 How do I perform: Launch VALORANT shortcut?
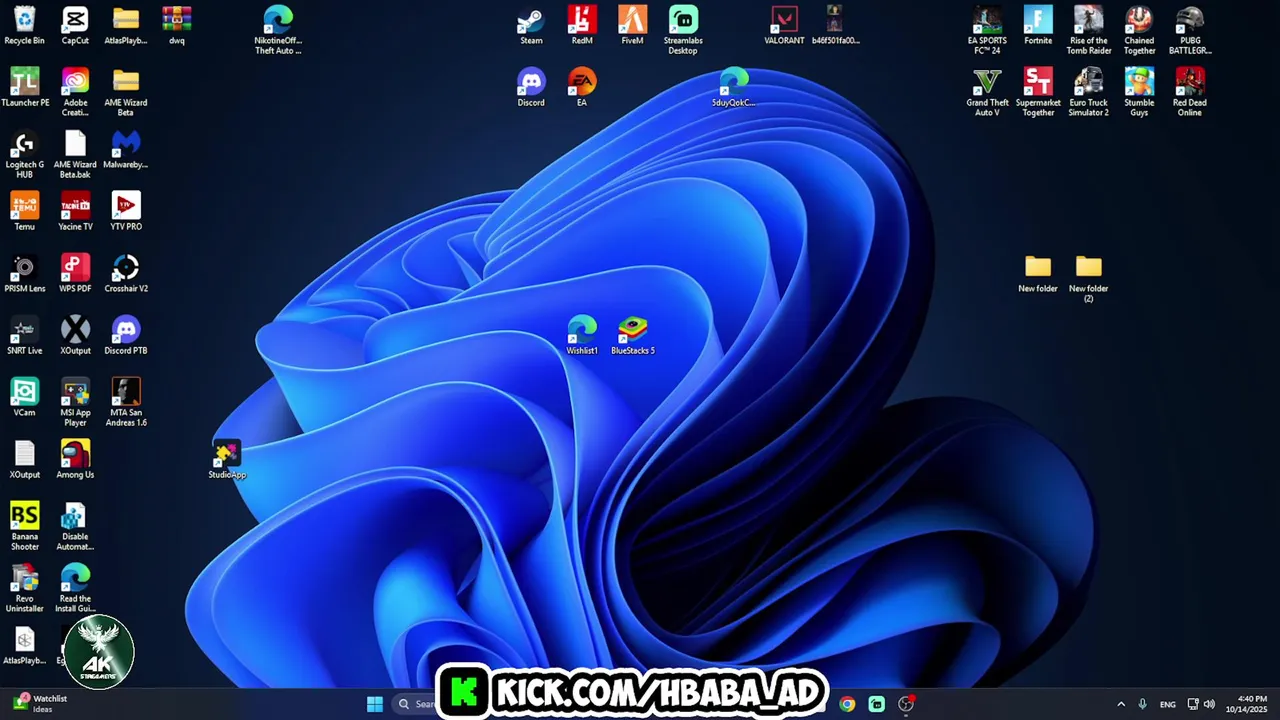784,26
